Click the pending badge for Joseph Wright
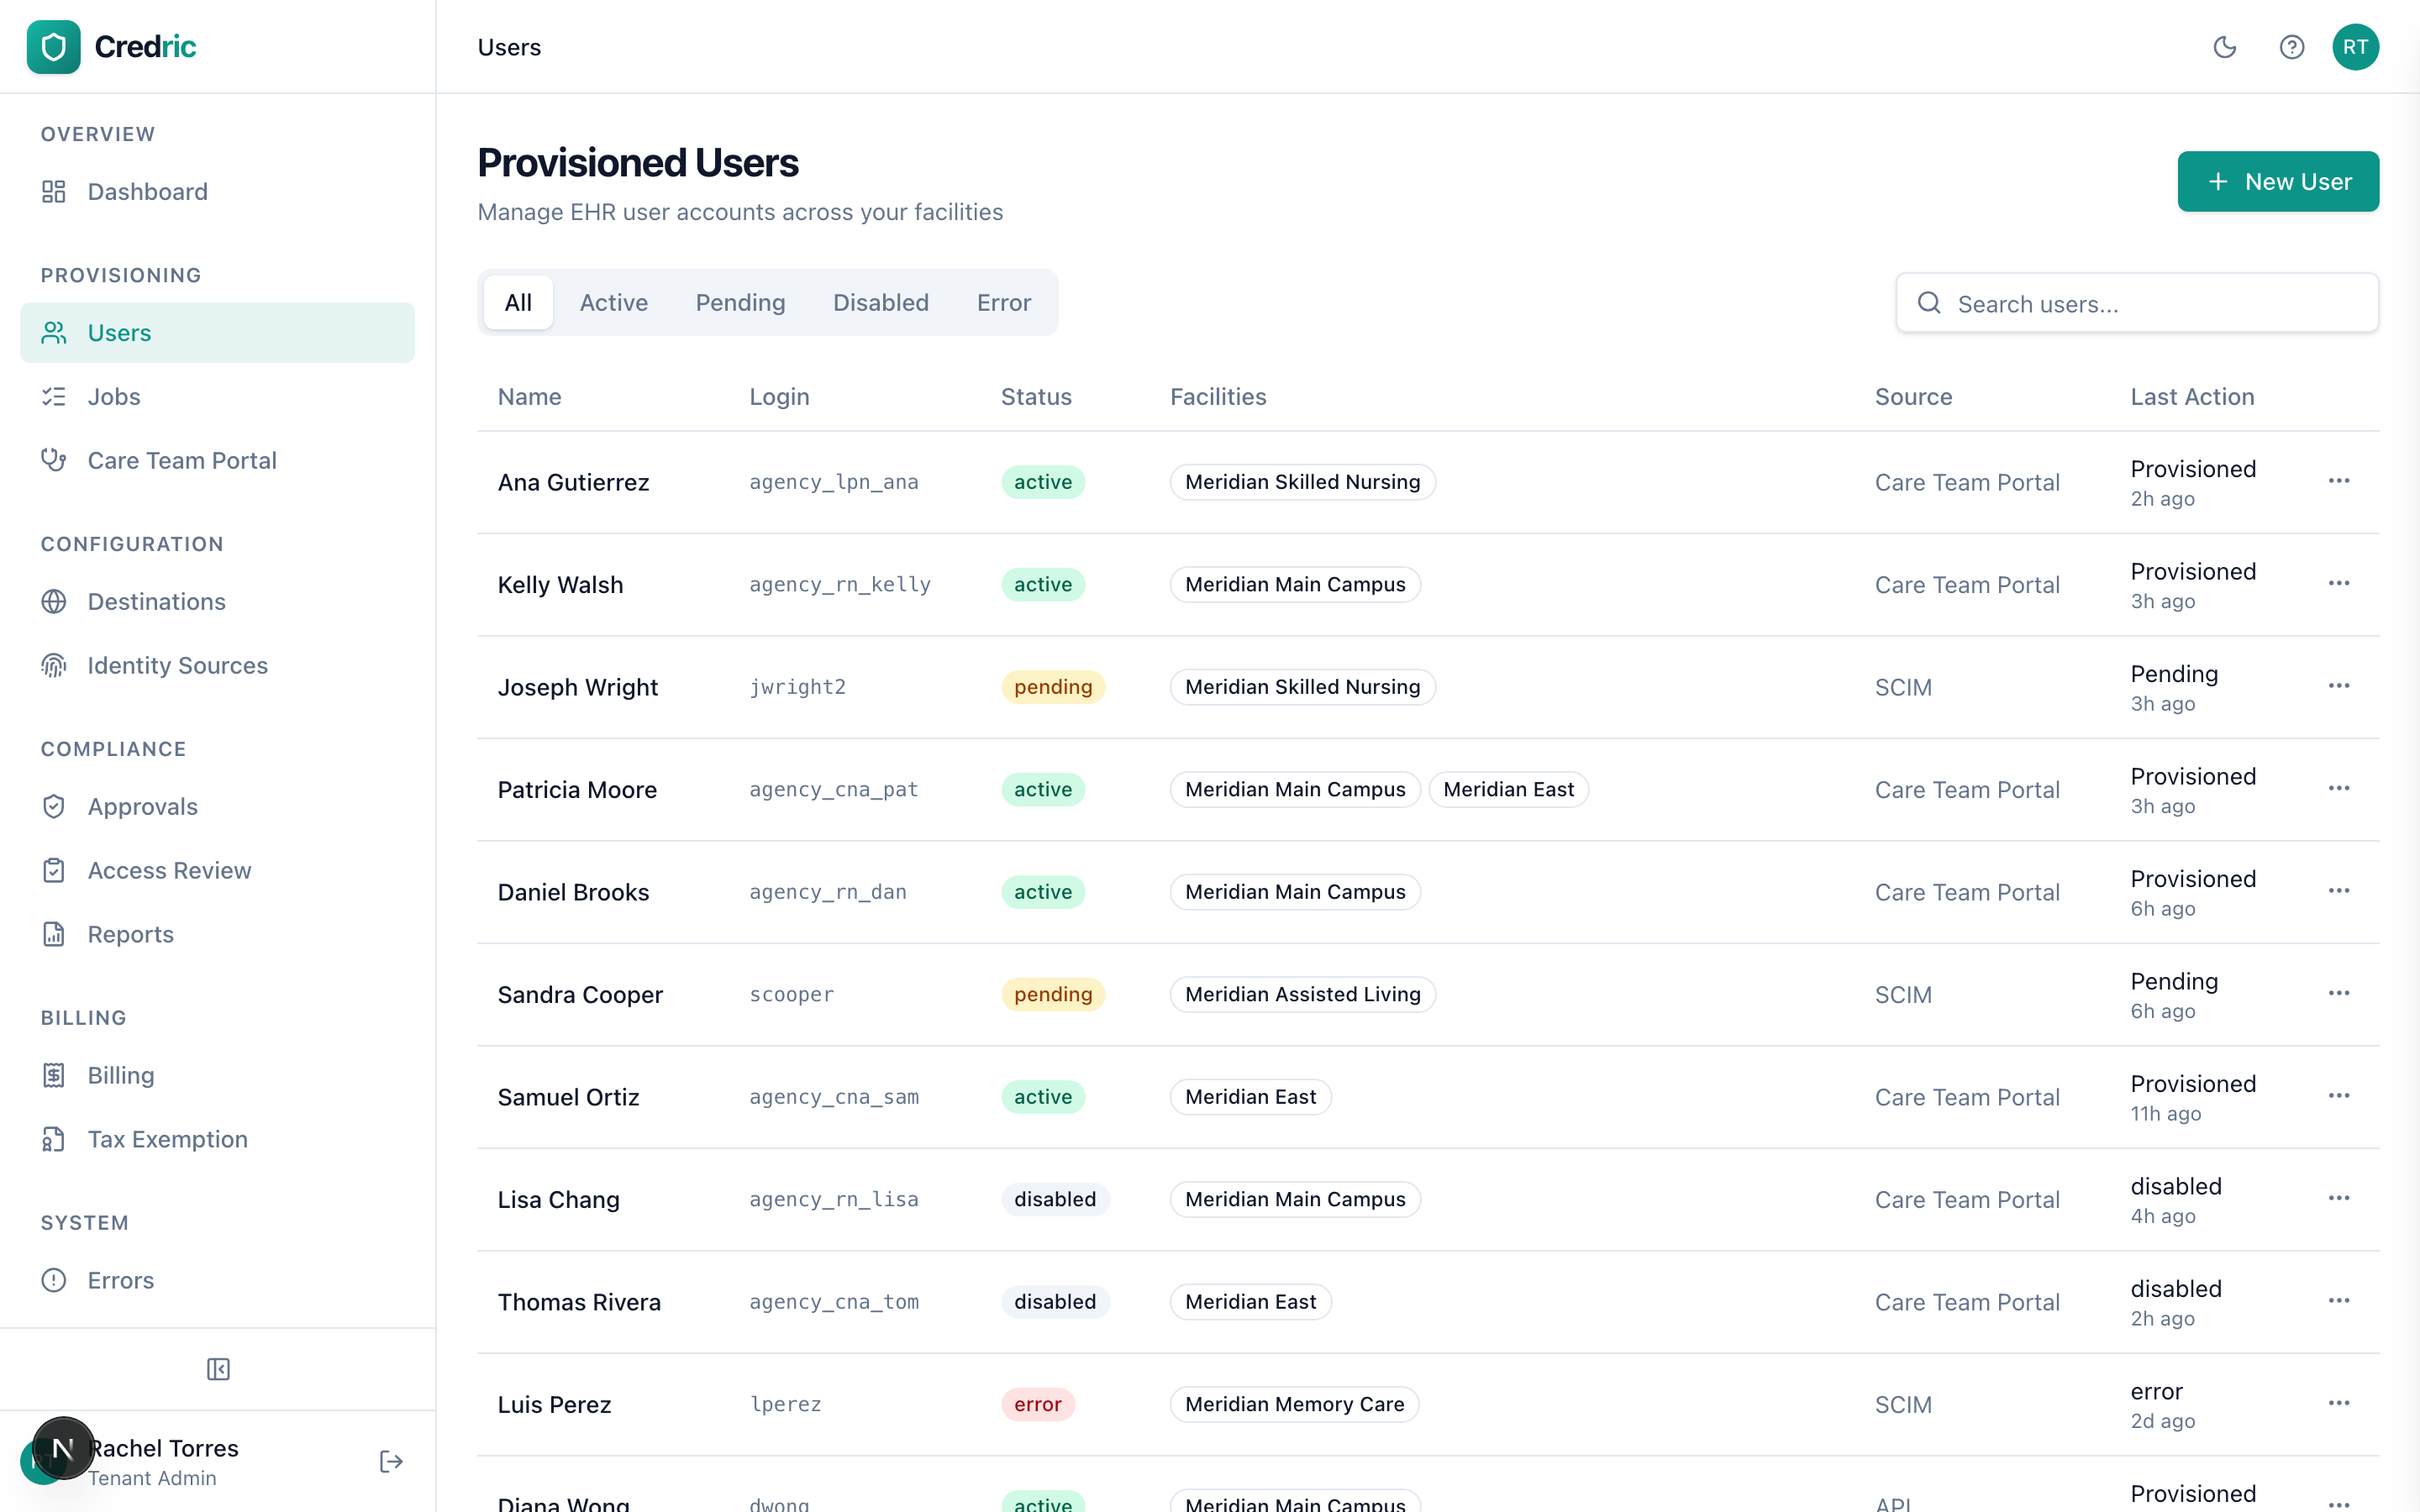Image resolution: width=2420 pixels, height=1512 pixels. pos(1053,687)
